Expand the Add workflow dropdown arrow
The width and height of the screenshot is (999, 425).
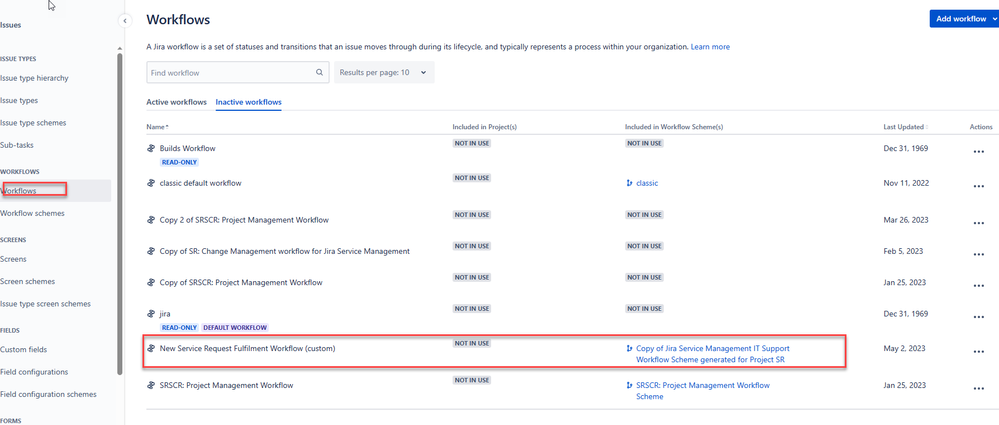click(995, 18)
